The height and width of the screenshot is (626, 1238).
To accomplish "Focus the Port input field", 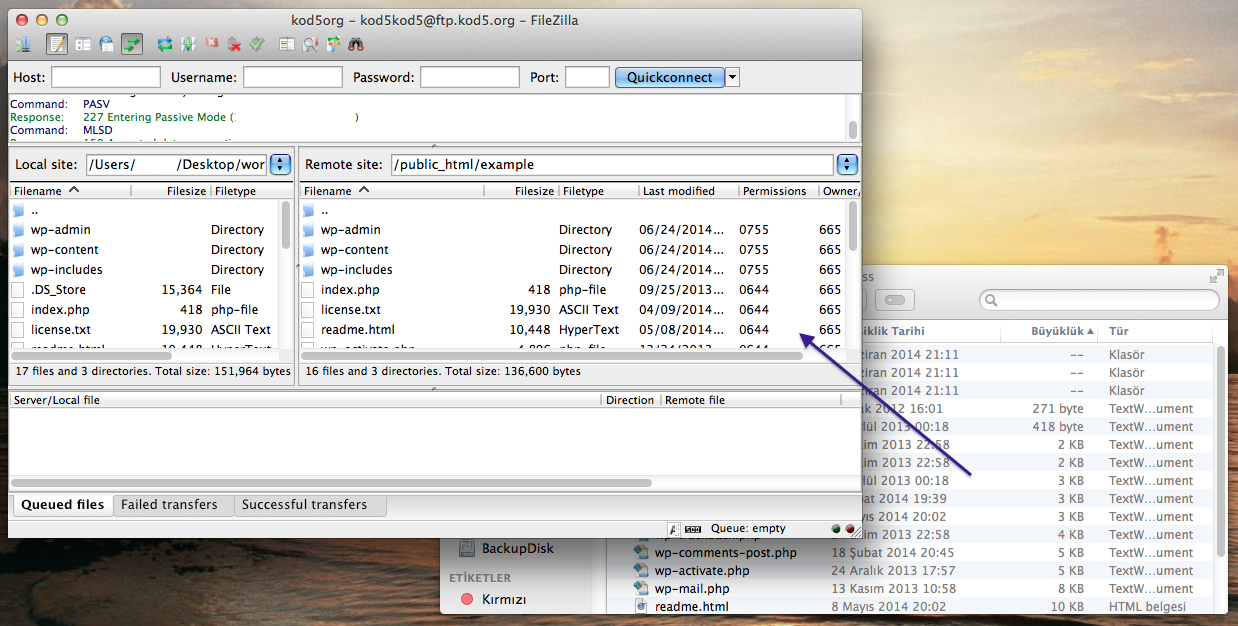I will pos(587,77).
